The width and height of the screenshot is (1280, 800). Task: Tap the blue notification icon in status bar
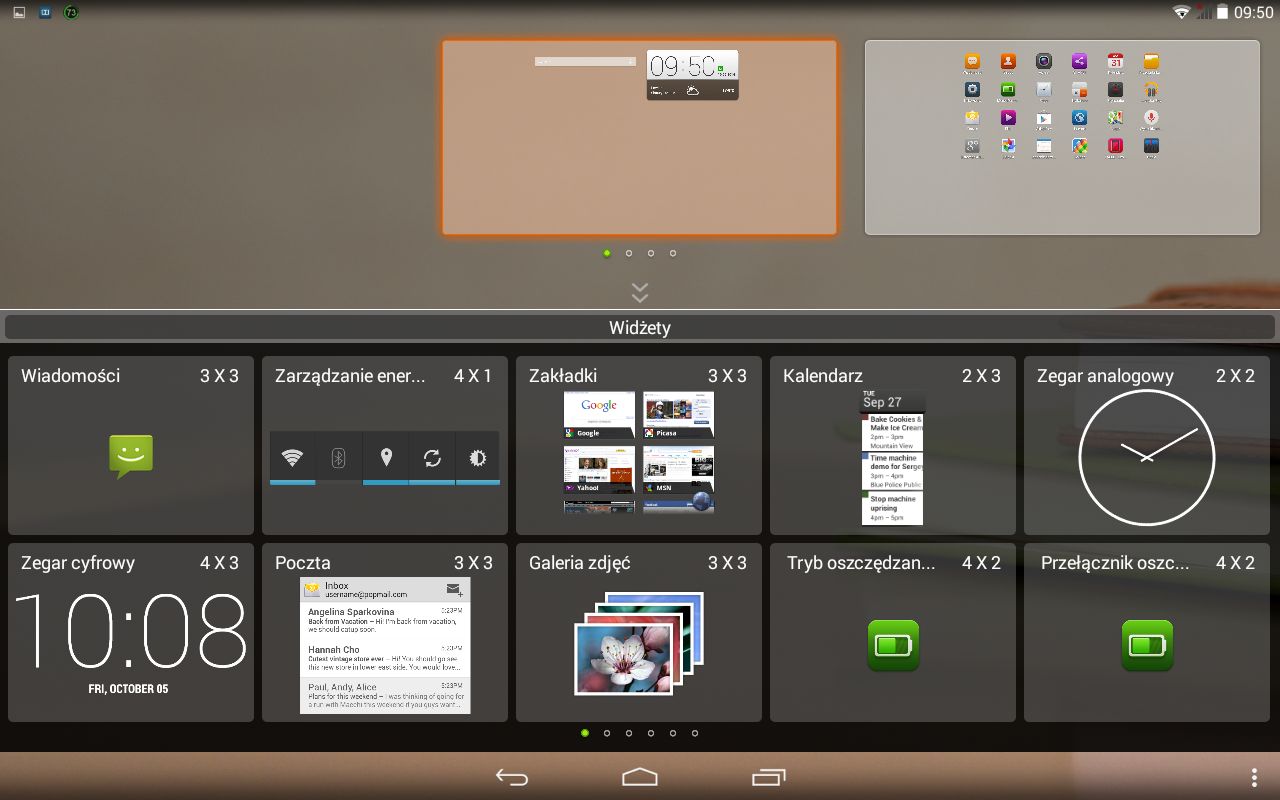[x=45, y=12]
